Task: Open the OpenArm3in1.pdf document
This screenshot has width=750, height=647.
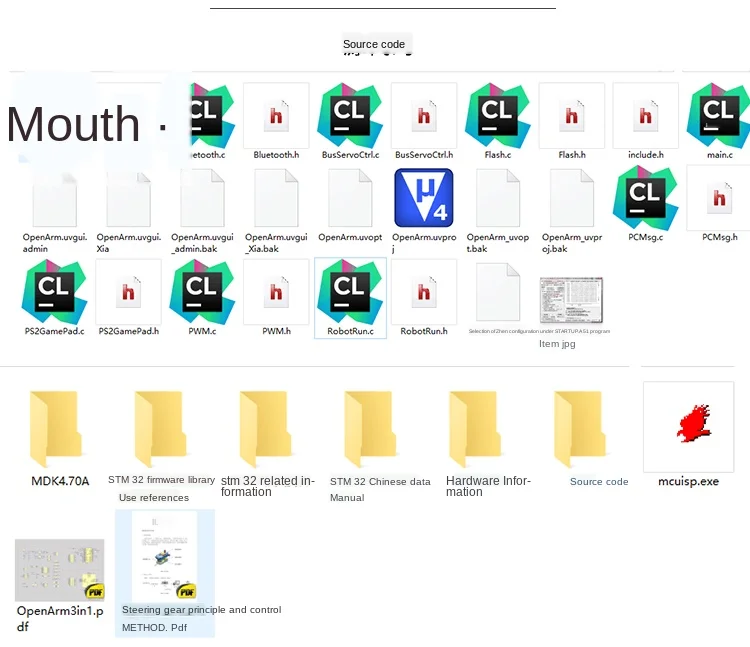Action: click(x=59, y=571)
